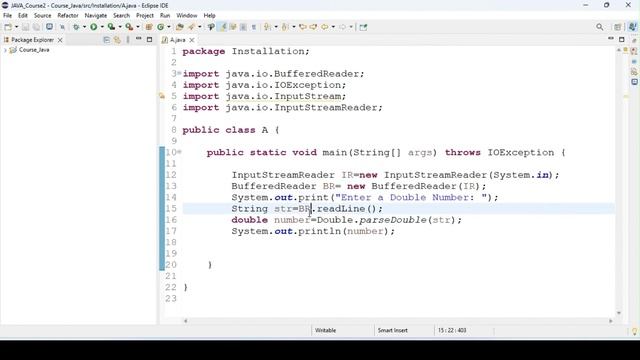
Task: Collapse the main method fold at line 10
Action: (x=180, y=151)
